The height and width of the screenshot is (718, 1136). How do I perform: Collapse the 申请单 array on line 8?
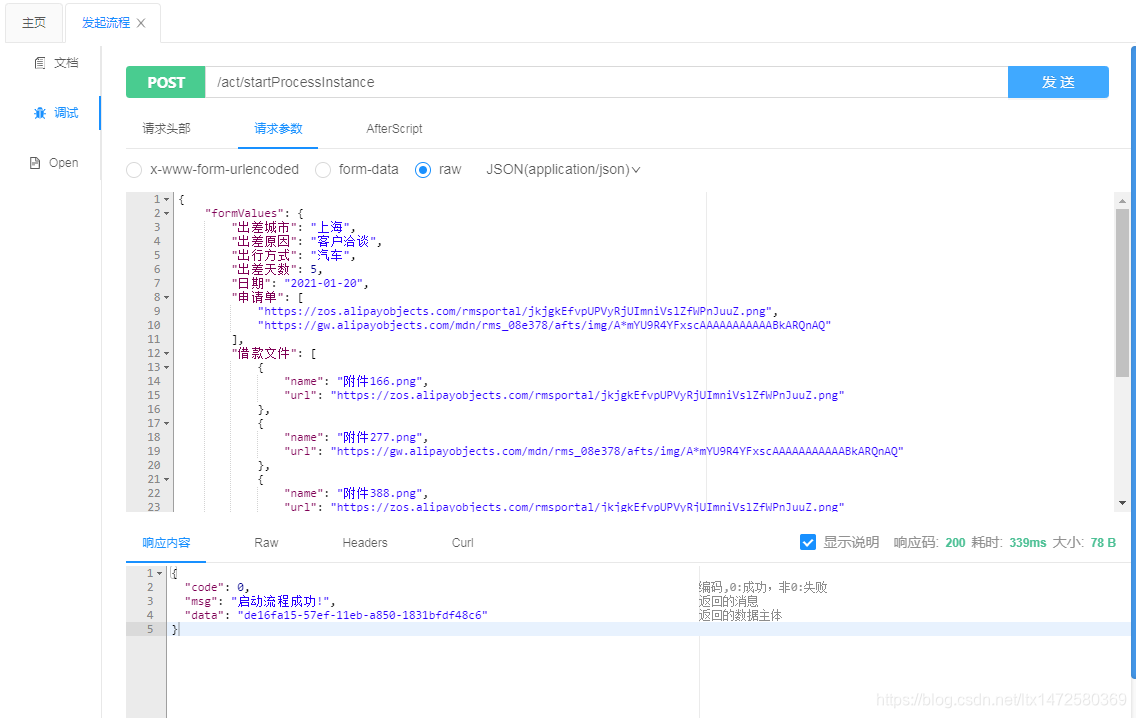click(x=166, y=296)
